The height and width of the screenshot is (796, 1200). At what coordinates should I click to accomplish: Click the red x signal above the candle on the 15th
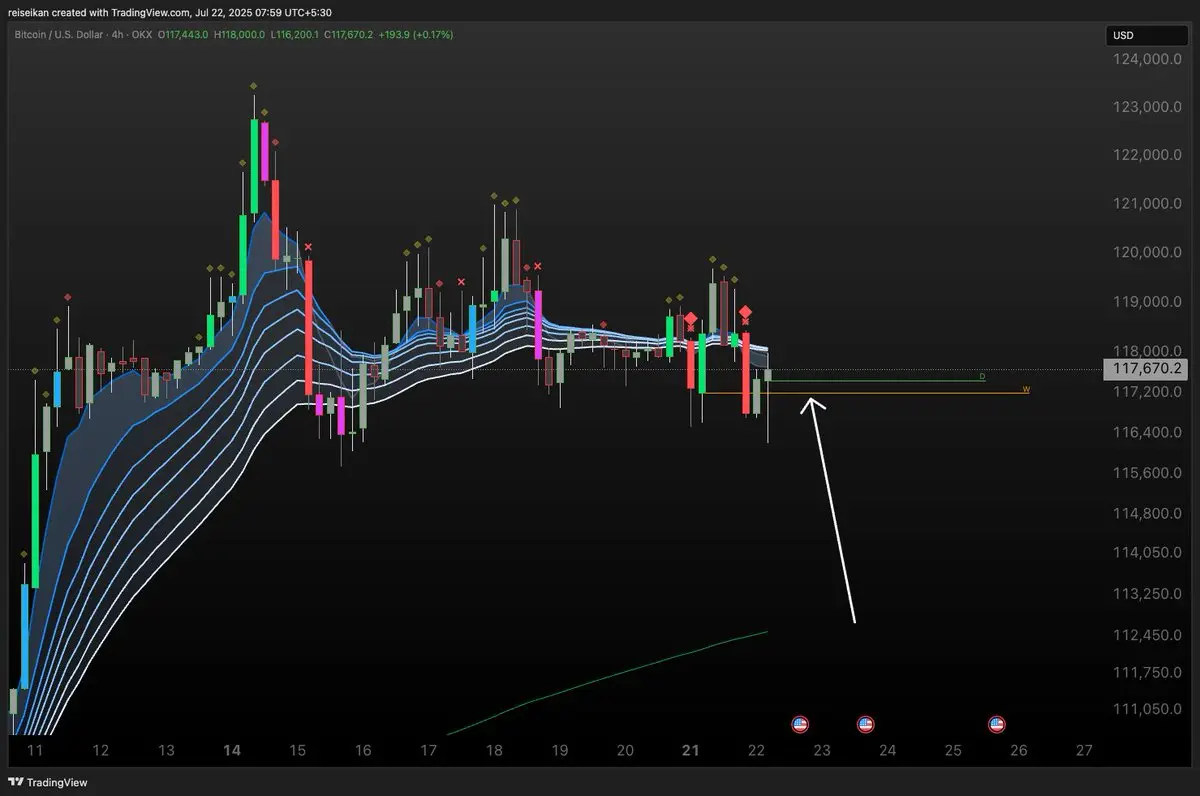308,246
